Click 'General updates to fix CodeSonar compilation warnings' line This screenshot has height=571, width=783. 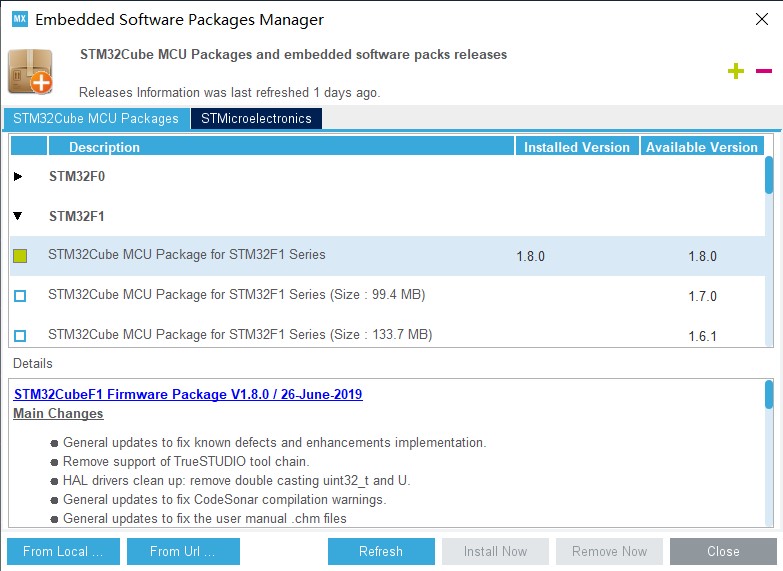pyautogui.click(x=225, y=500)
